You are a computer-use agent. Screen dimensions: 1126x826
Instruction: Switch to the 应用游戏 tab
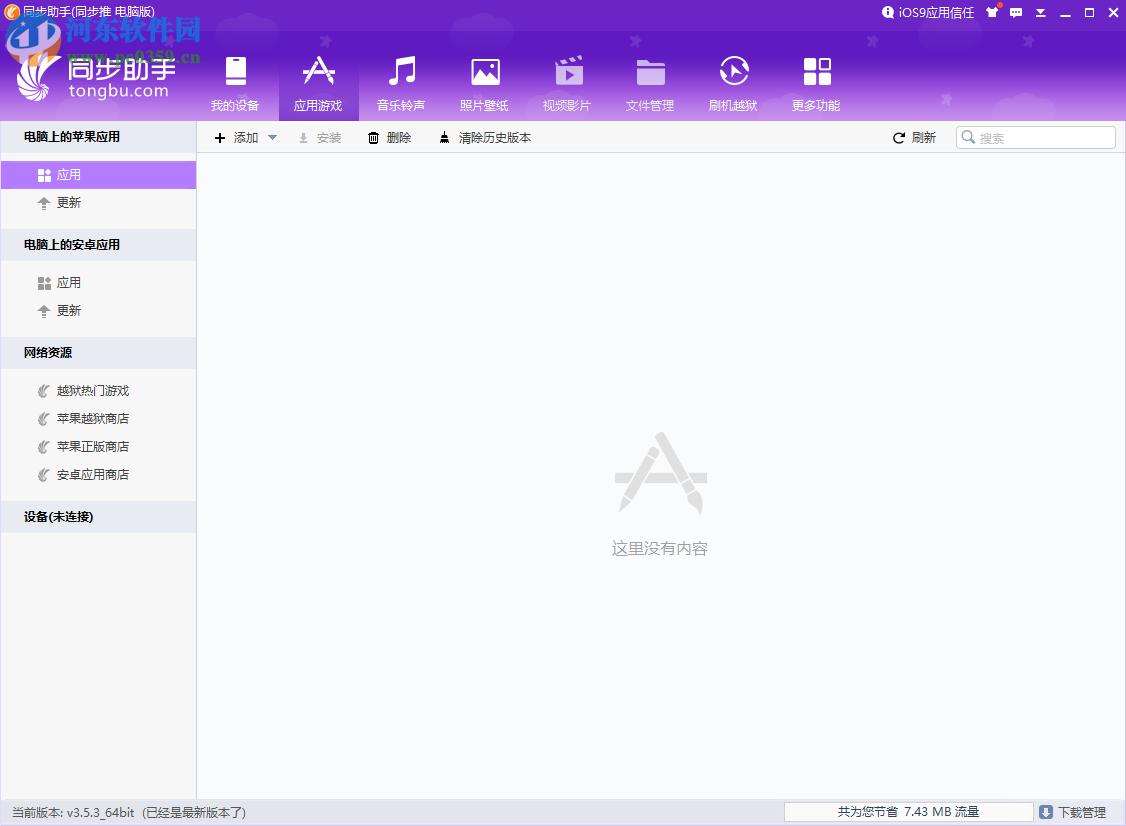[x=318, y=85]
